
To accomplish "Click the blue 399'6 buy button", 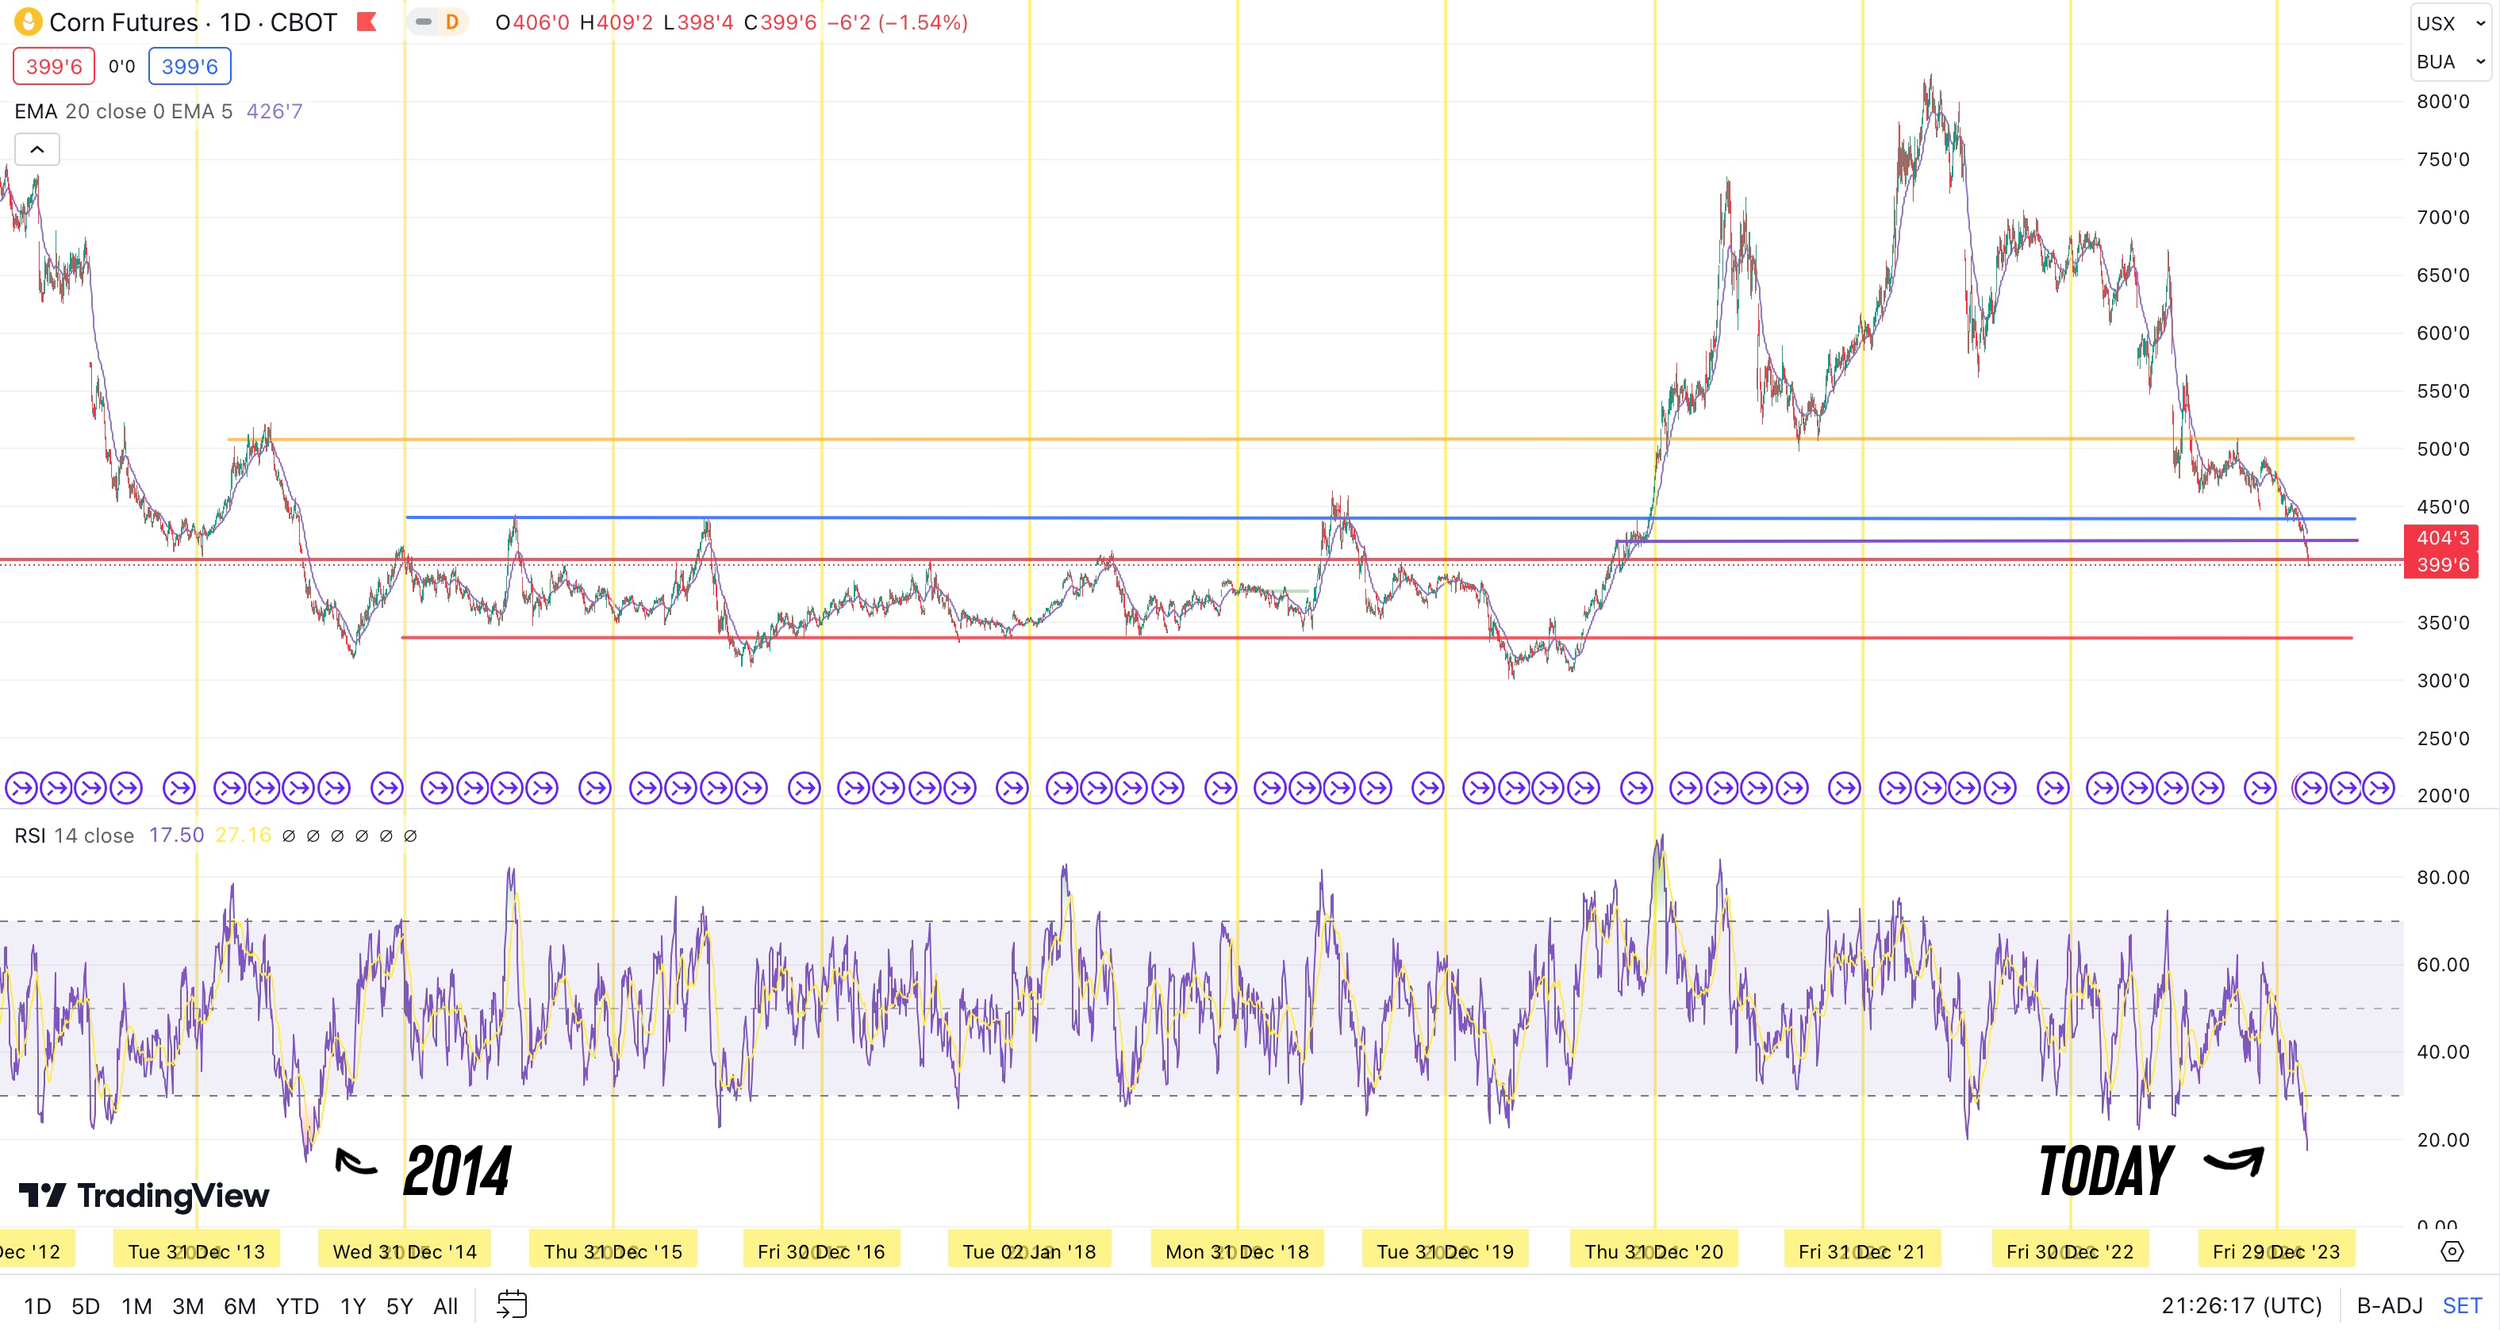I will point(190,66).
